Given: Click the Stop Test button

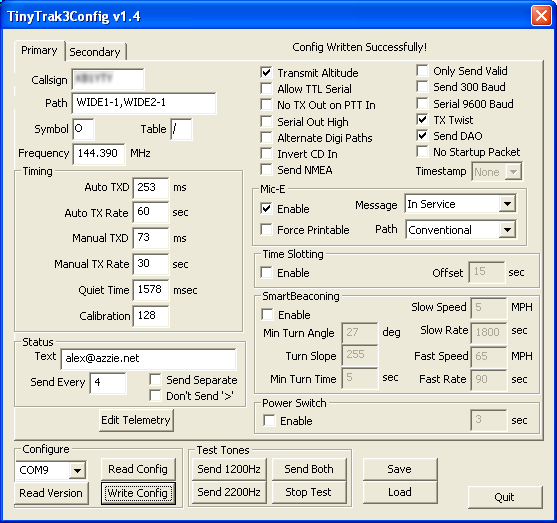Looking at the screenshot, I should pyautogui.click(x=309, y=492).
